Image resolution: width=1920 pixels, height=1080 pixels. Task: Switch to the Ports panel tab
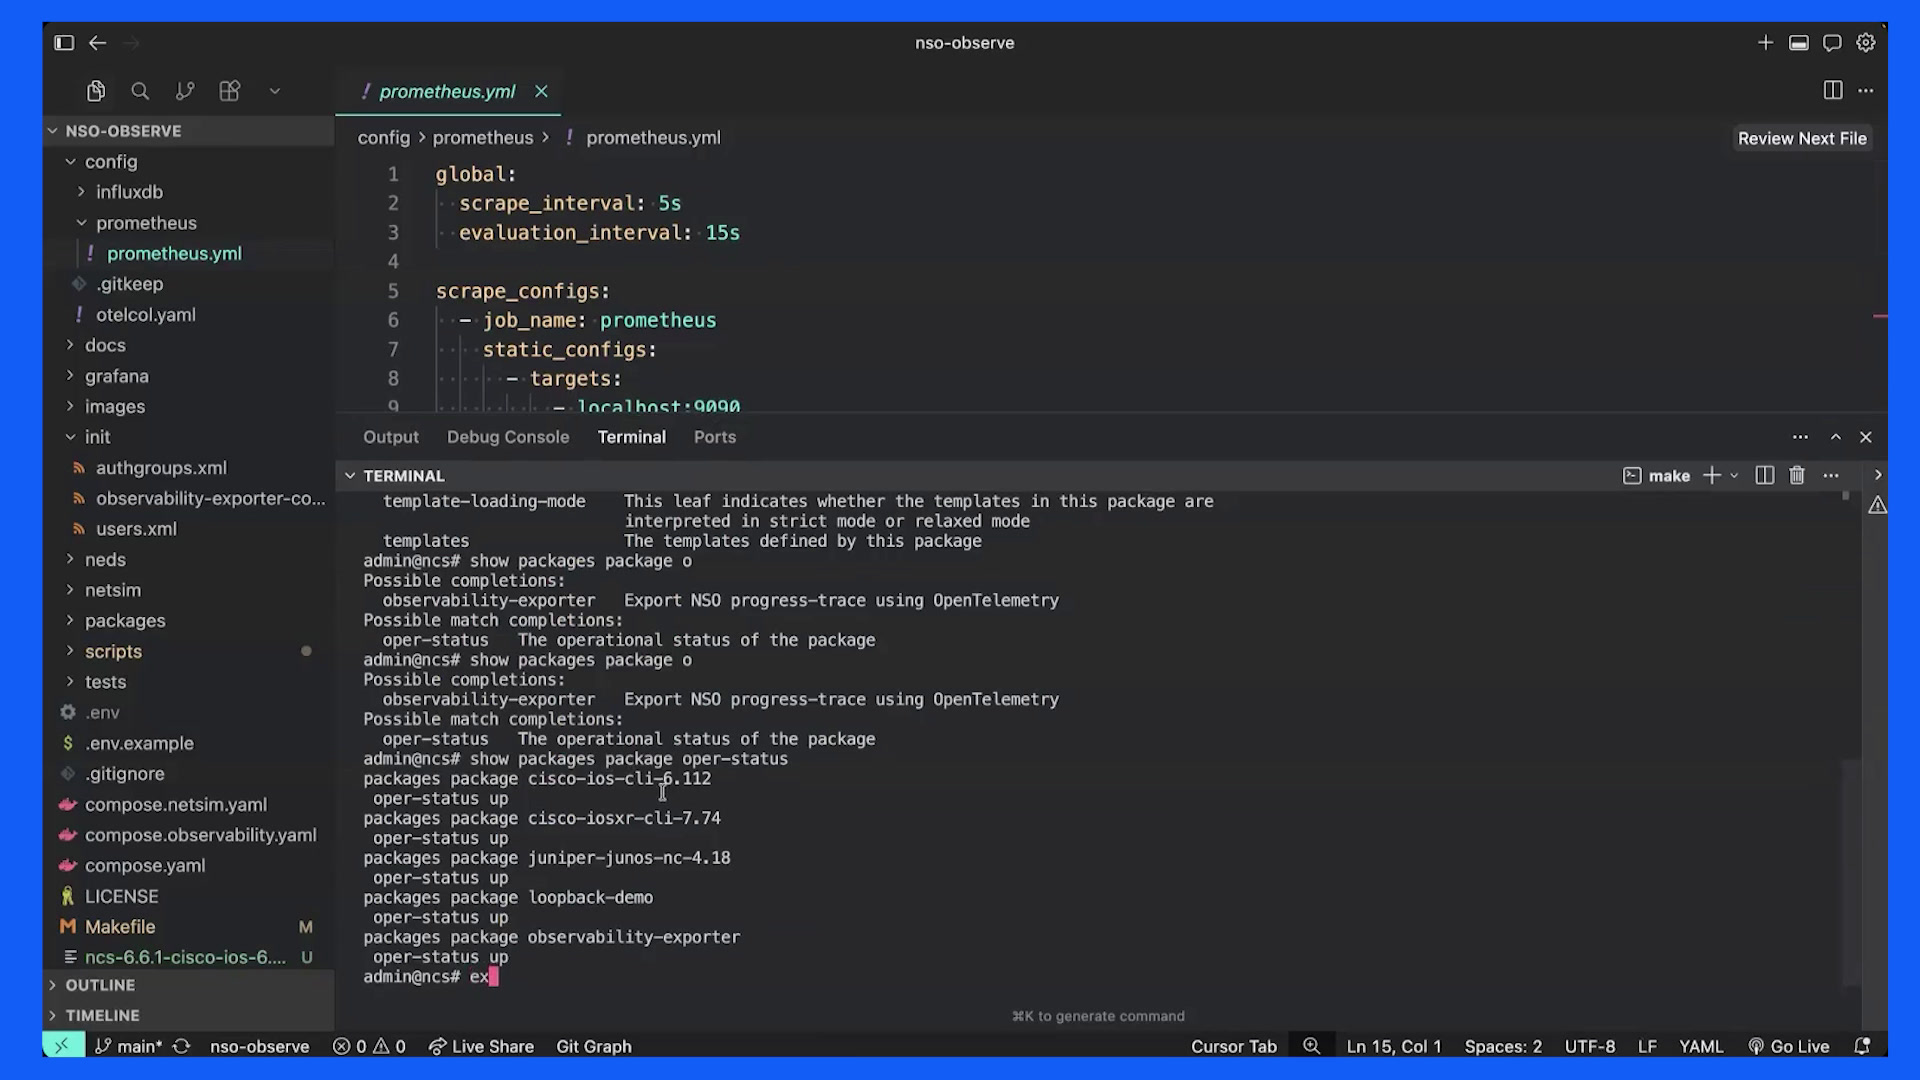tap(715, 437)
